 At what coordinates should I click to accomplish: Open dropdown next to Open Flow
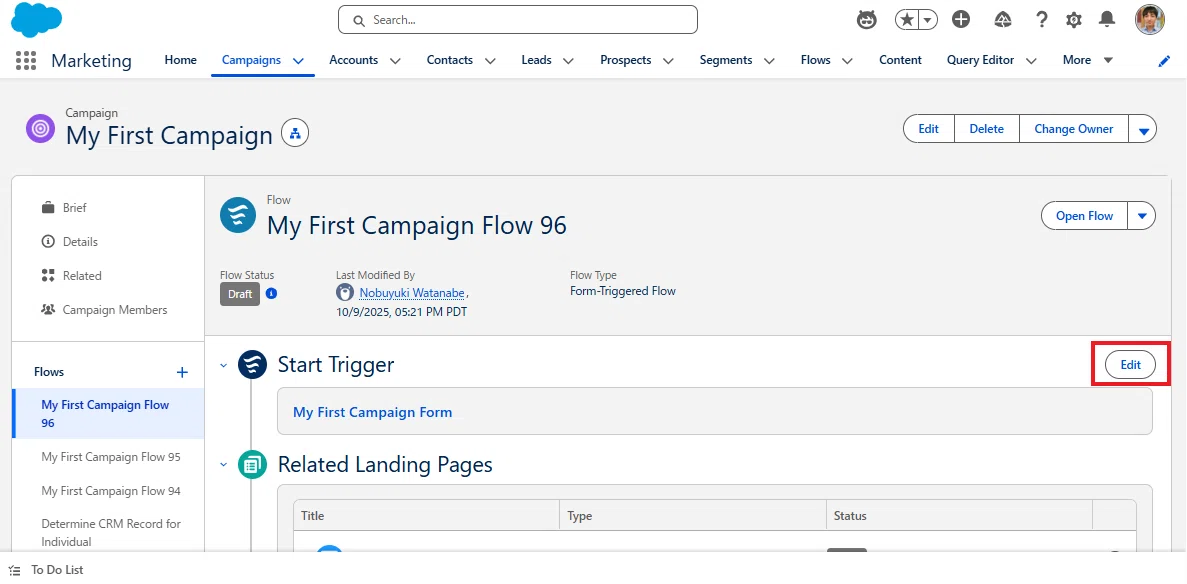point(1142,216)
